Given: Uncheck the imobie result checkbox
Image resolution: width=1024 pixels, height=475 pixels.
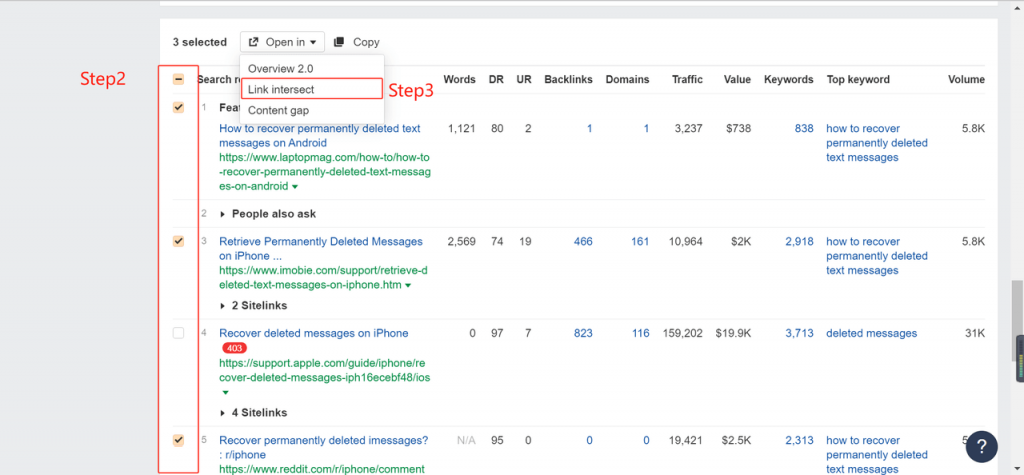Looking at the screenshot, I should pos(178,242).
